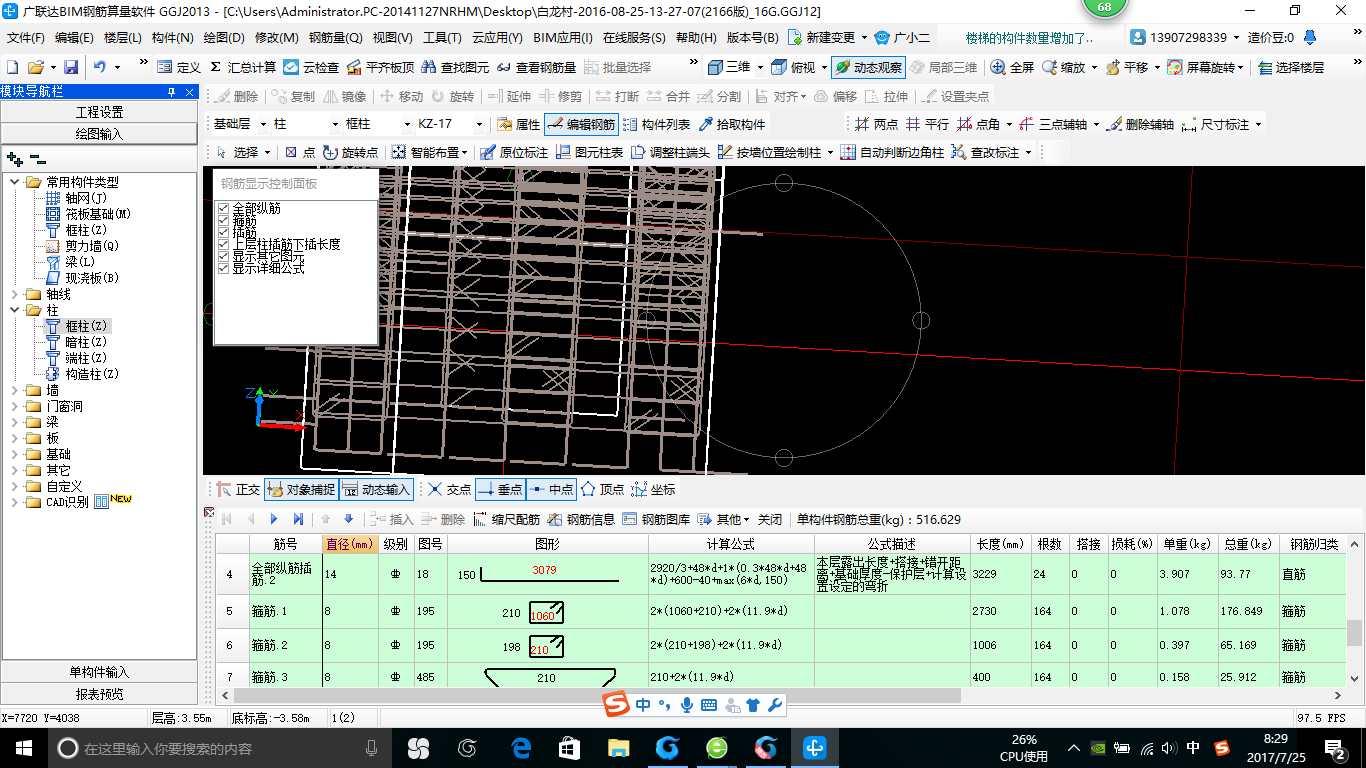Screen dimensions: 1366x768
Task: Open the 工具(T) menu
Action: click(442, 38)
